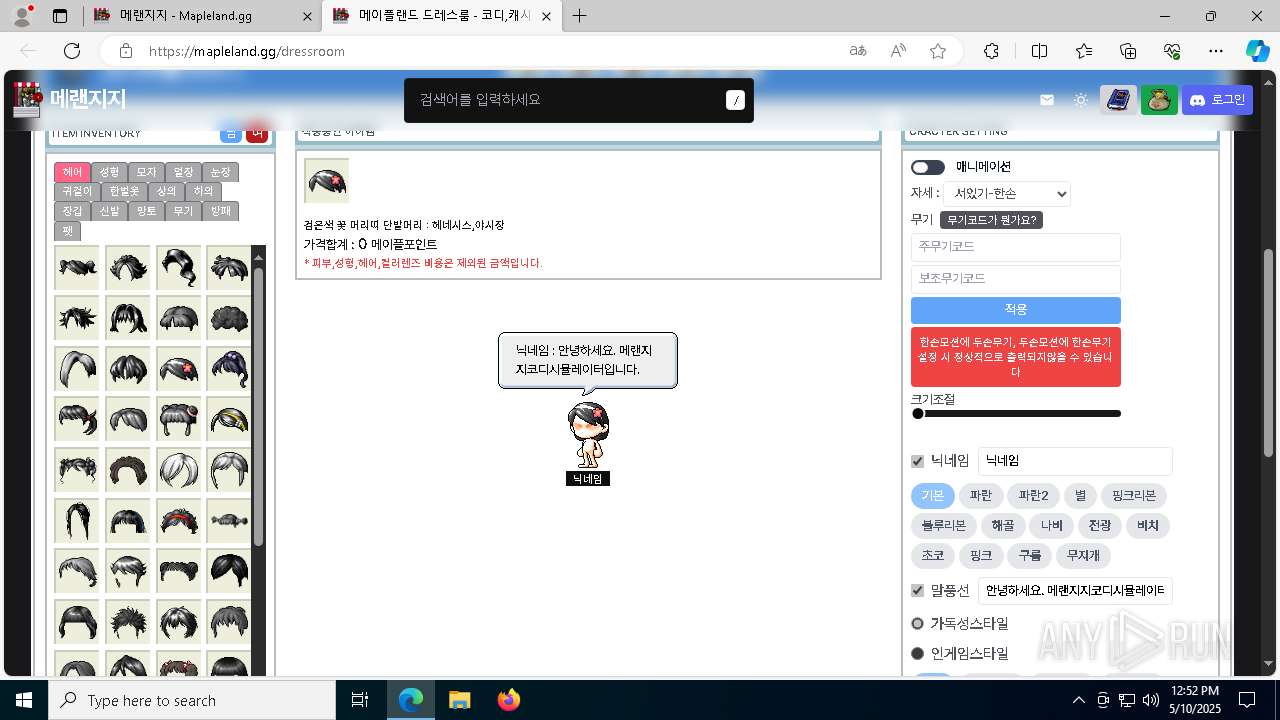The width and height of the screenshot is (1280, 720).
Task: Click the blue 적용 apply button
Action: point(1016,310)
